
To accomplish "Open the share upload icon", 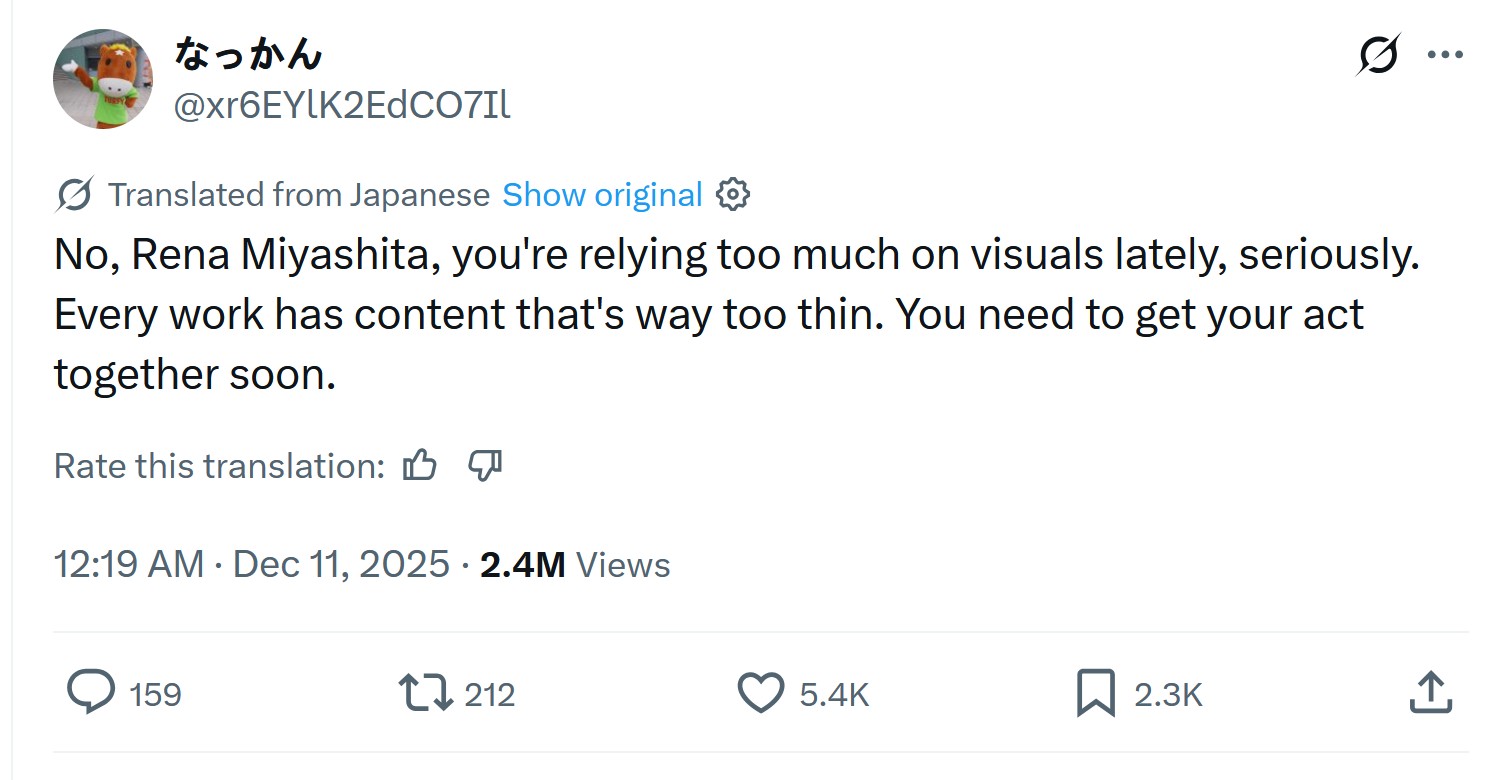I will coord(1430,692).
